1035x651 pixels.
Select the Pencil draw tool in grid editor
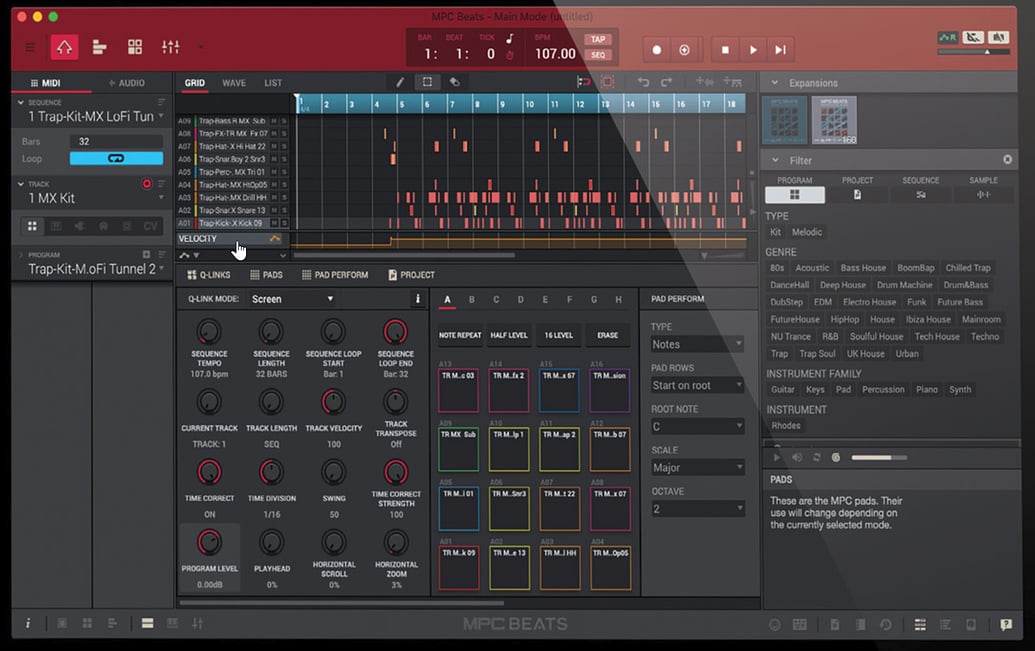400,84
